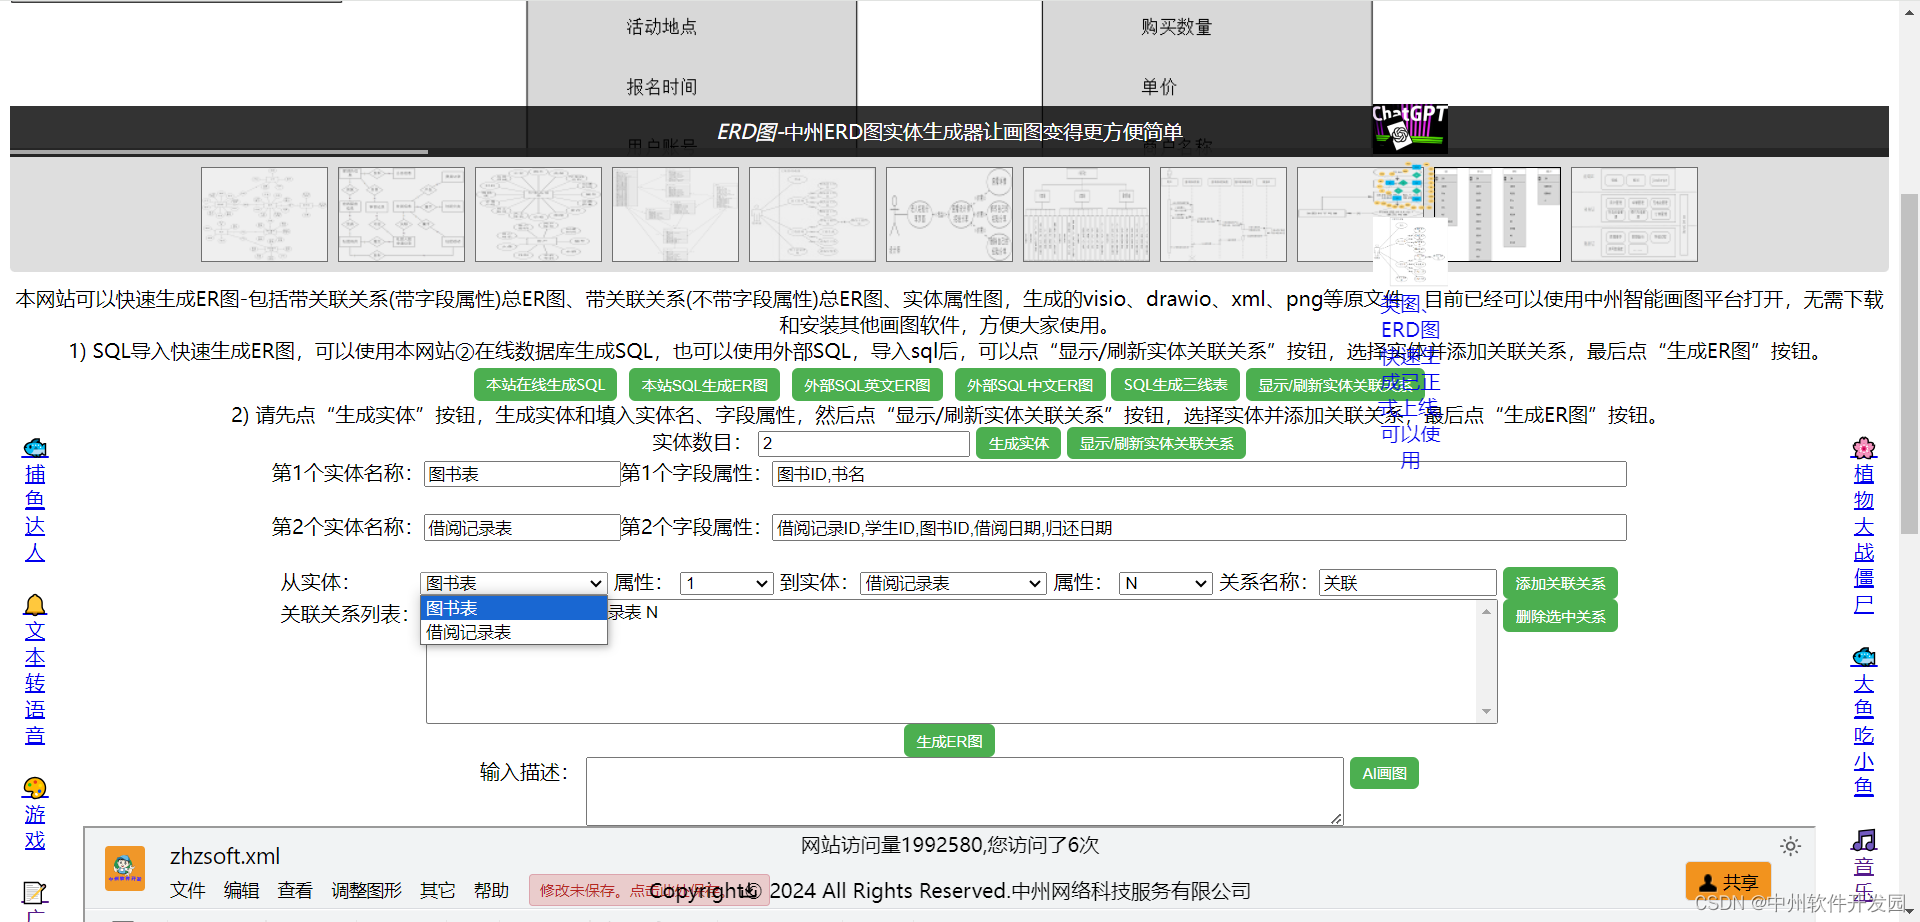This screenshot has height=922, width=1920.
Task: Click the 外部SQL英文ER图 button
Action: (867, 385)
